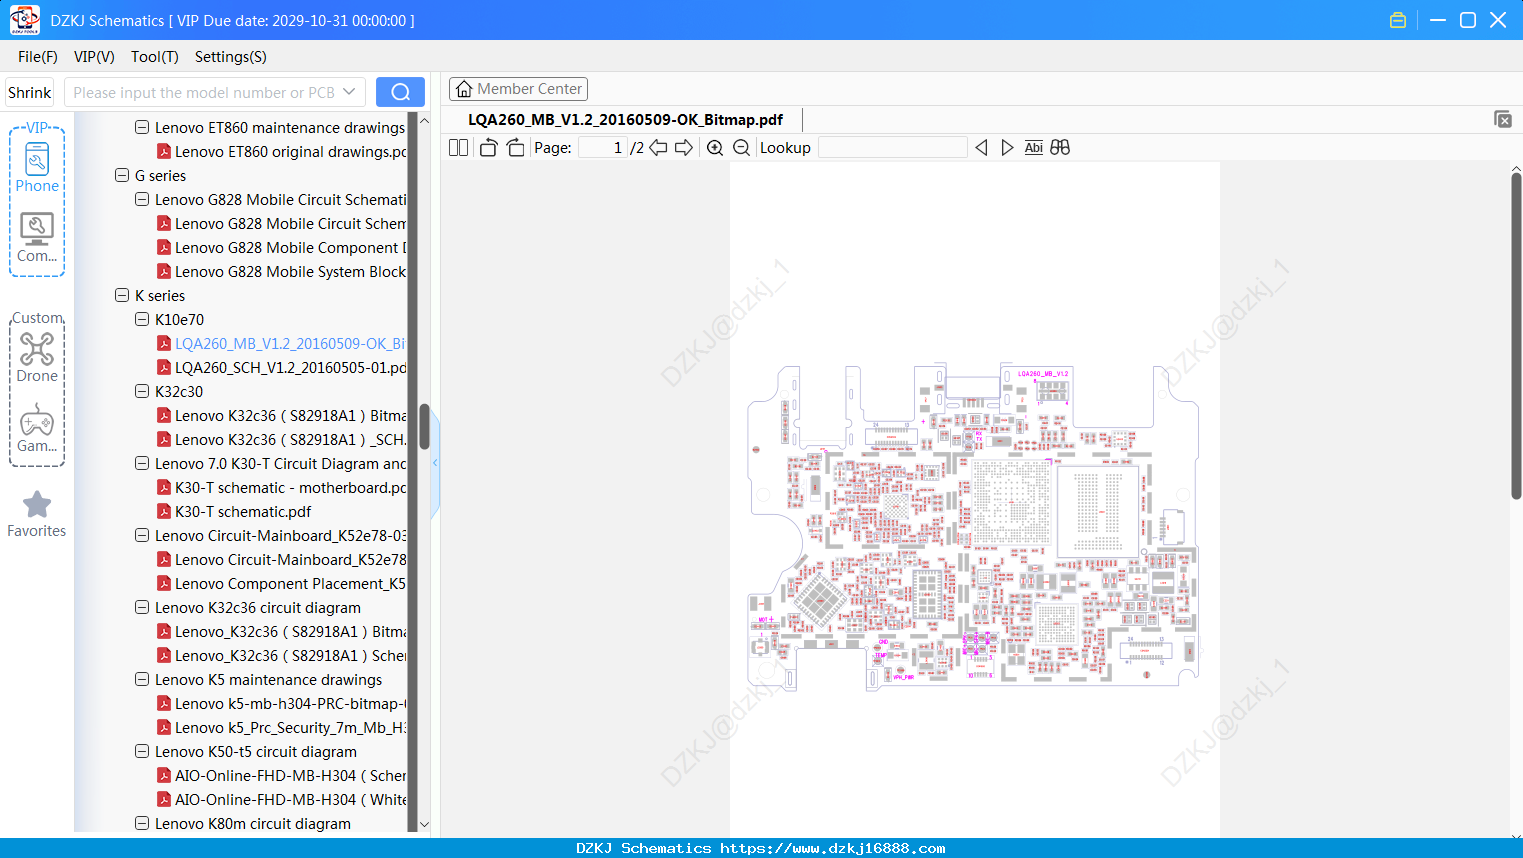This screenshot has height=858, width=1523.
Task: Open the Settings(S) menu
Action: coord(231,57)
